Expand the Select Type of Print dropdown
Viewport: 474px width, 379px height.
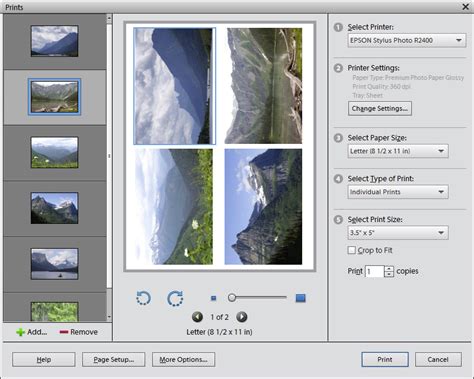coord(398,192)
